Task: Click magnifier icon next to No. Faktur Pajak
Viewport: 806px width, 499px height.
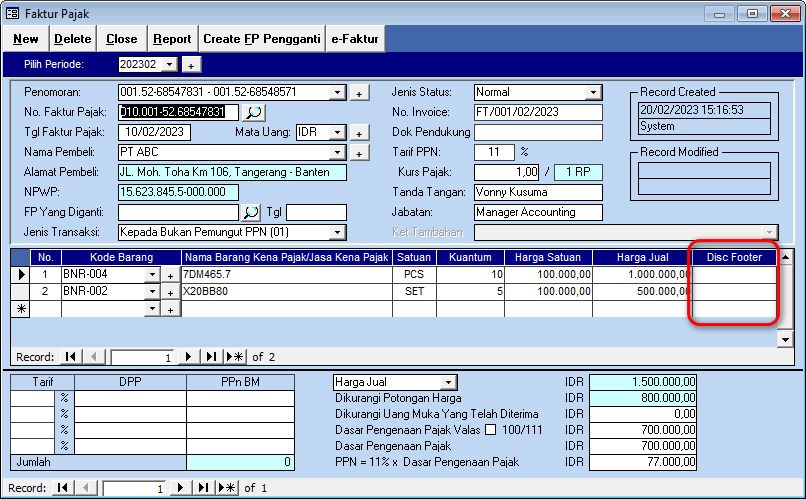Action: pos(254,112)
